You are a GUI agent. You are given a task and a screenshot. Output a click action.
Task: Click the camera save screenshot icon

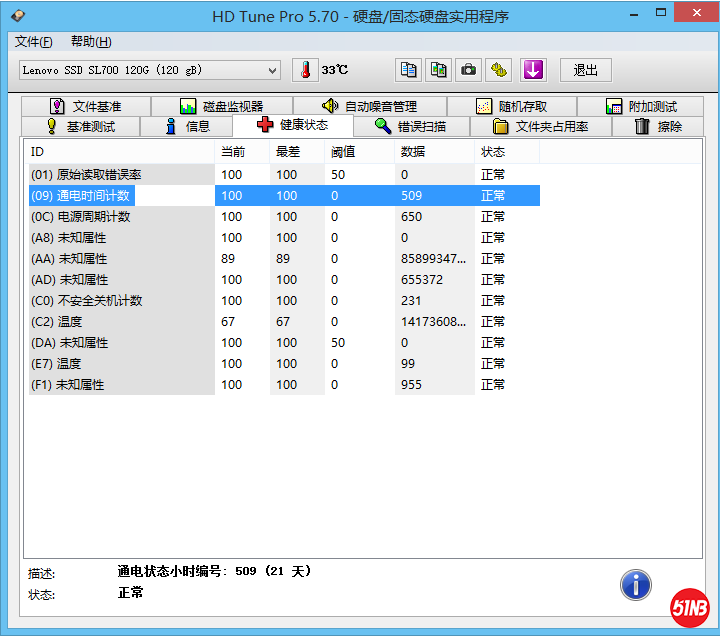pos(468,70)
